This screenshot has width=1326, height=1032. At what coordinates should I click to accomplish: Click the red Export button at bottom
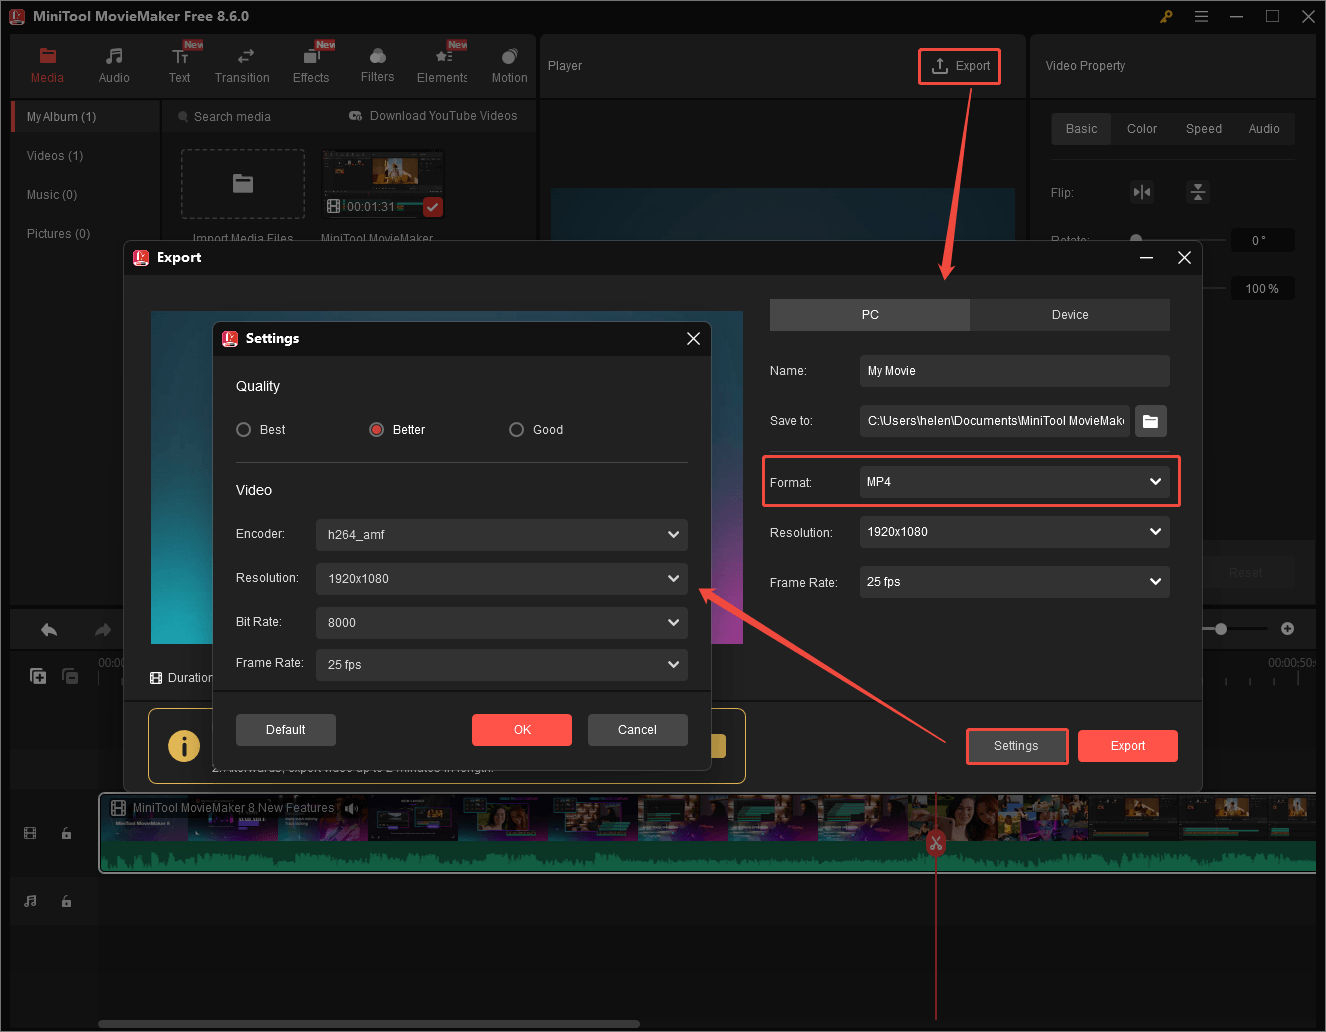(1128, 746)
